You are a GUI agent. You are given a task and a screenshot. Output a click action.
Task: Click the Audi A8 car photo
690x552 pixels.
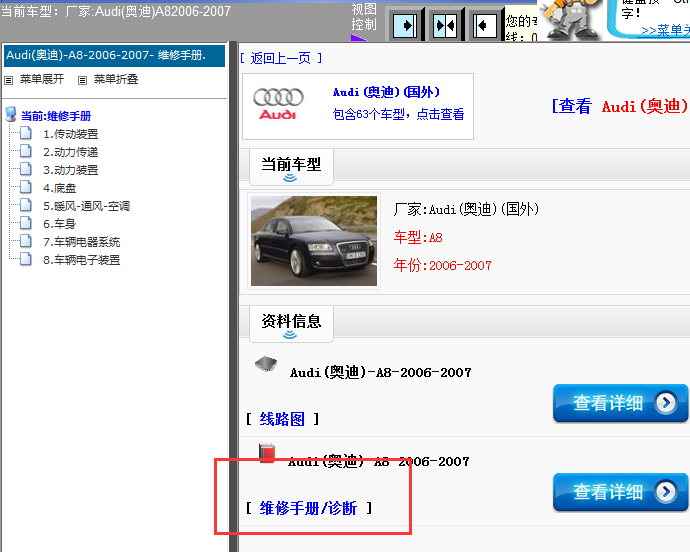click(314, 241)
